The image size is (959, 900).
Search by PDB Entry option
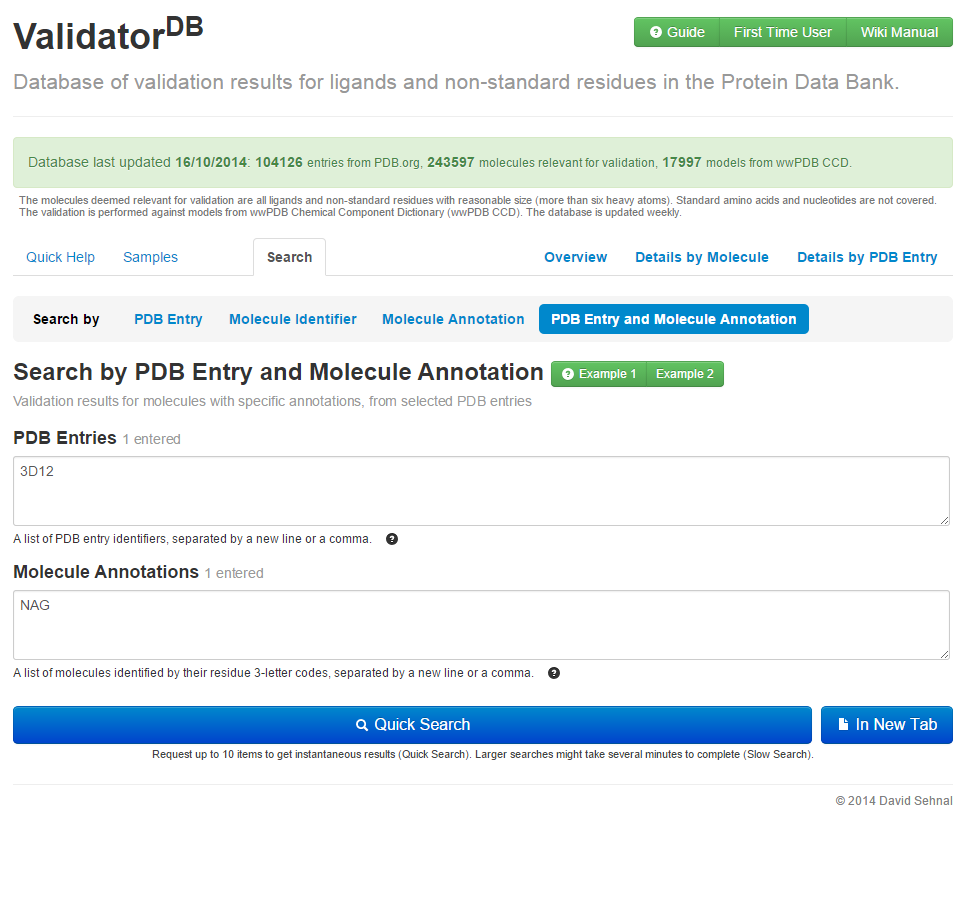point(168,319)
